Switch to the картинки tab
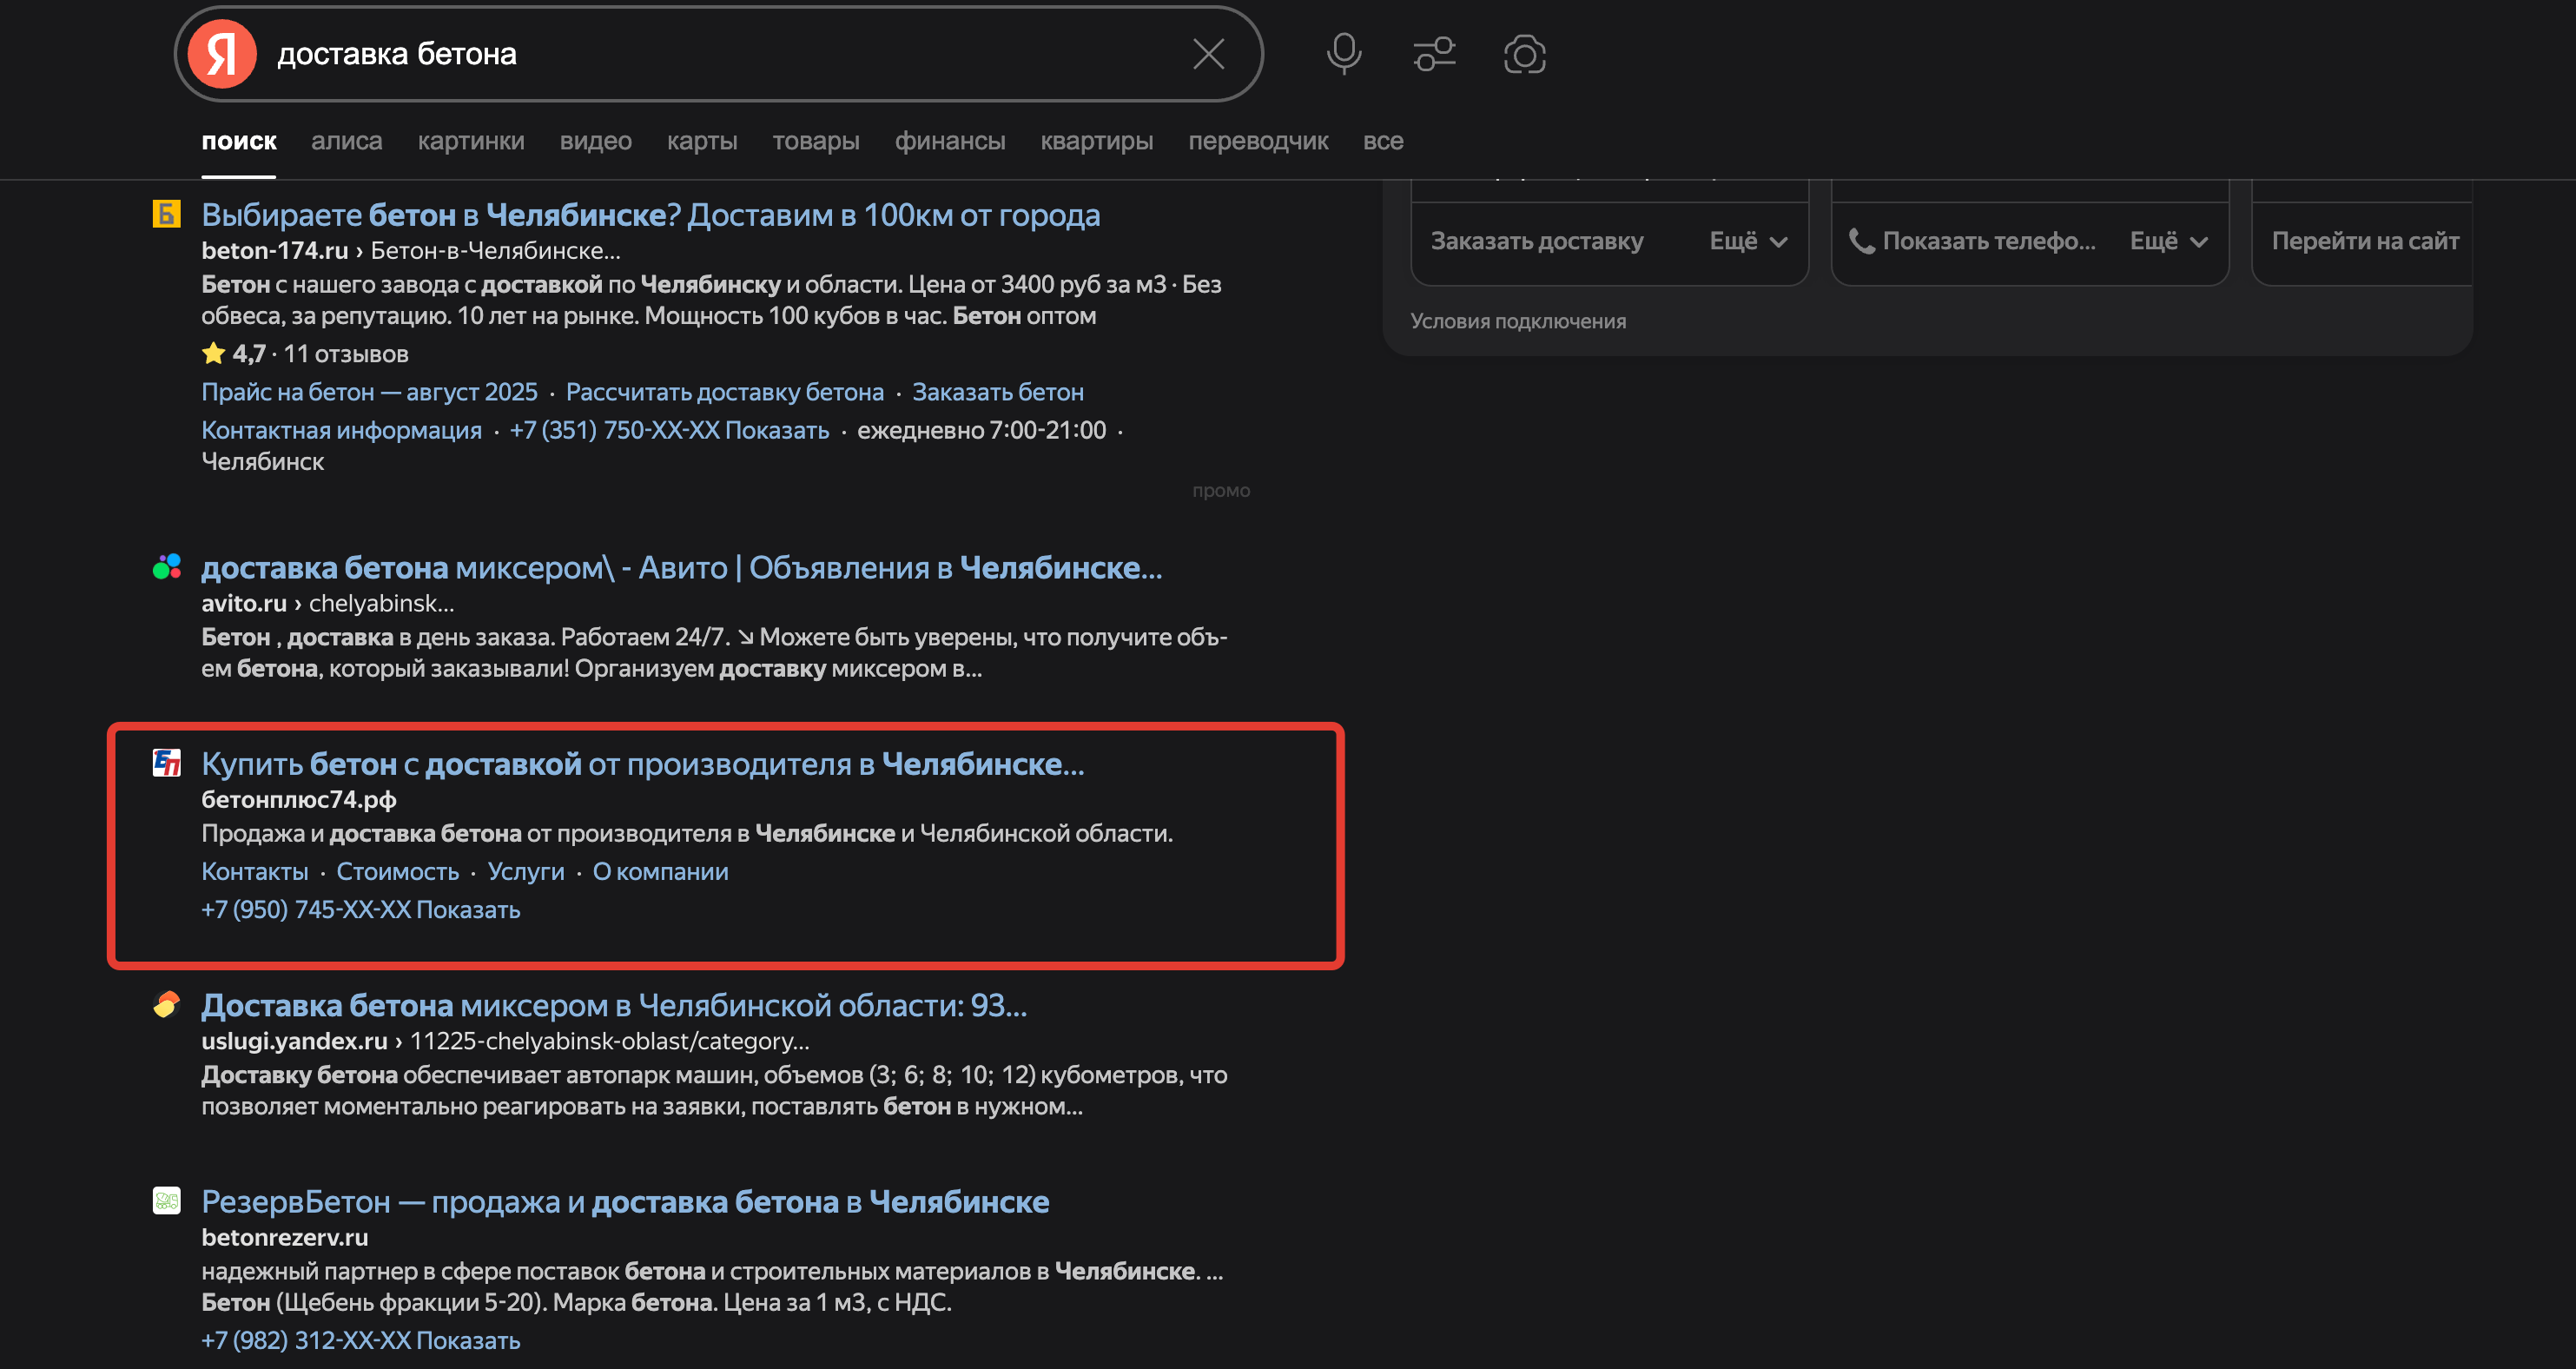 (471, 141)
